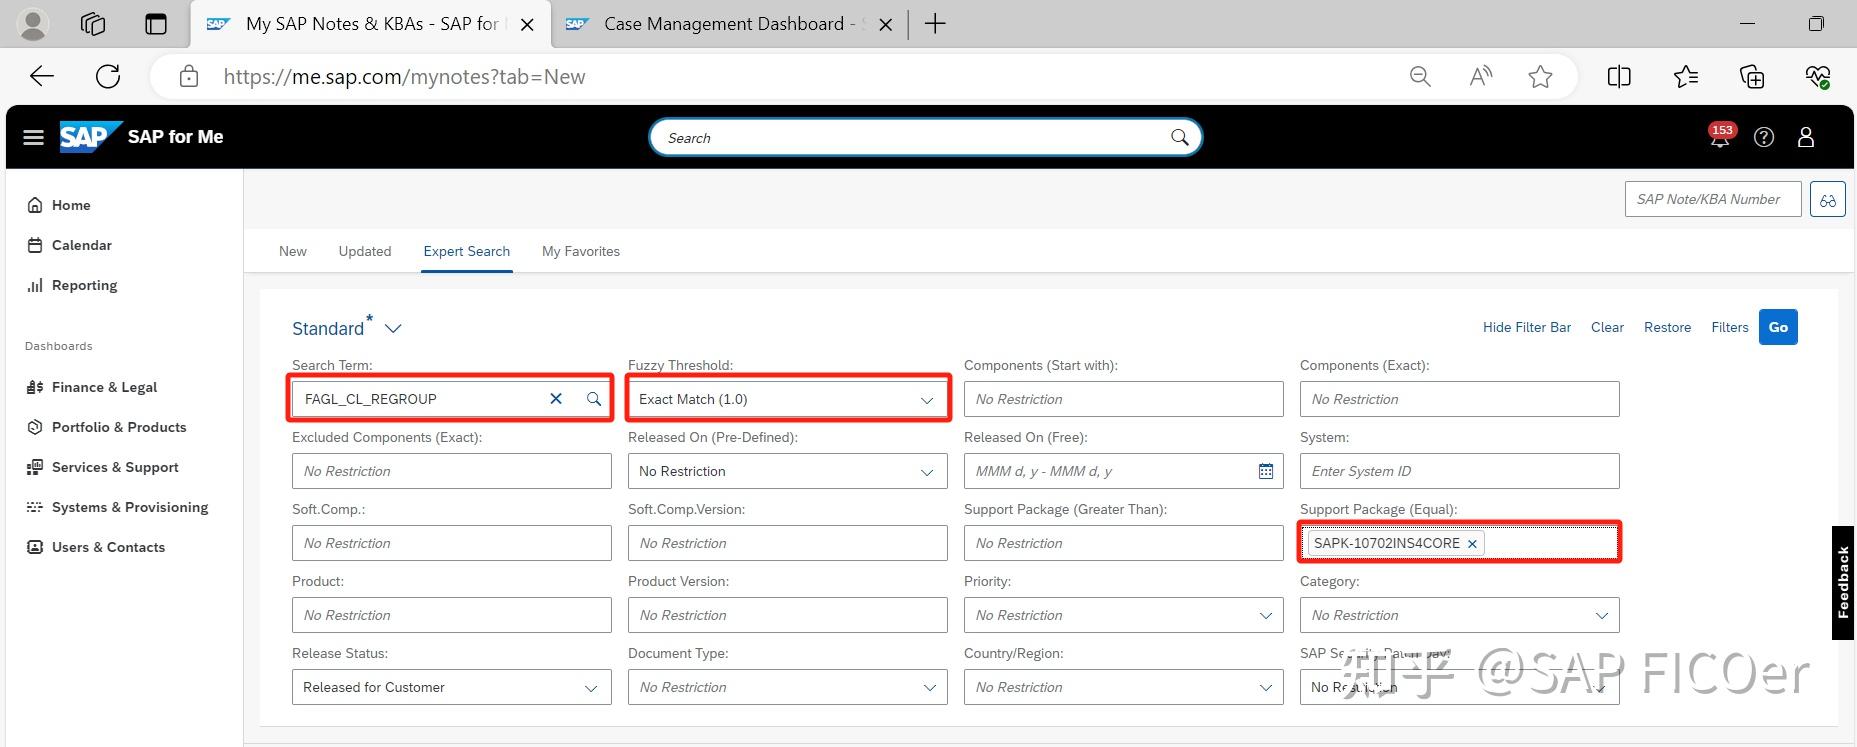Open the help question mark icon
The width and height of the screenshot is (1857, 747).
[x=1764, y=137]
